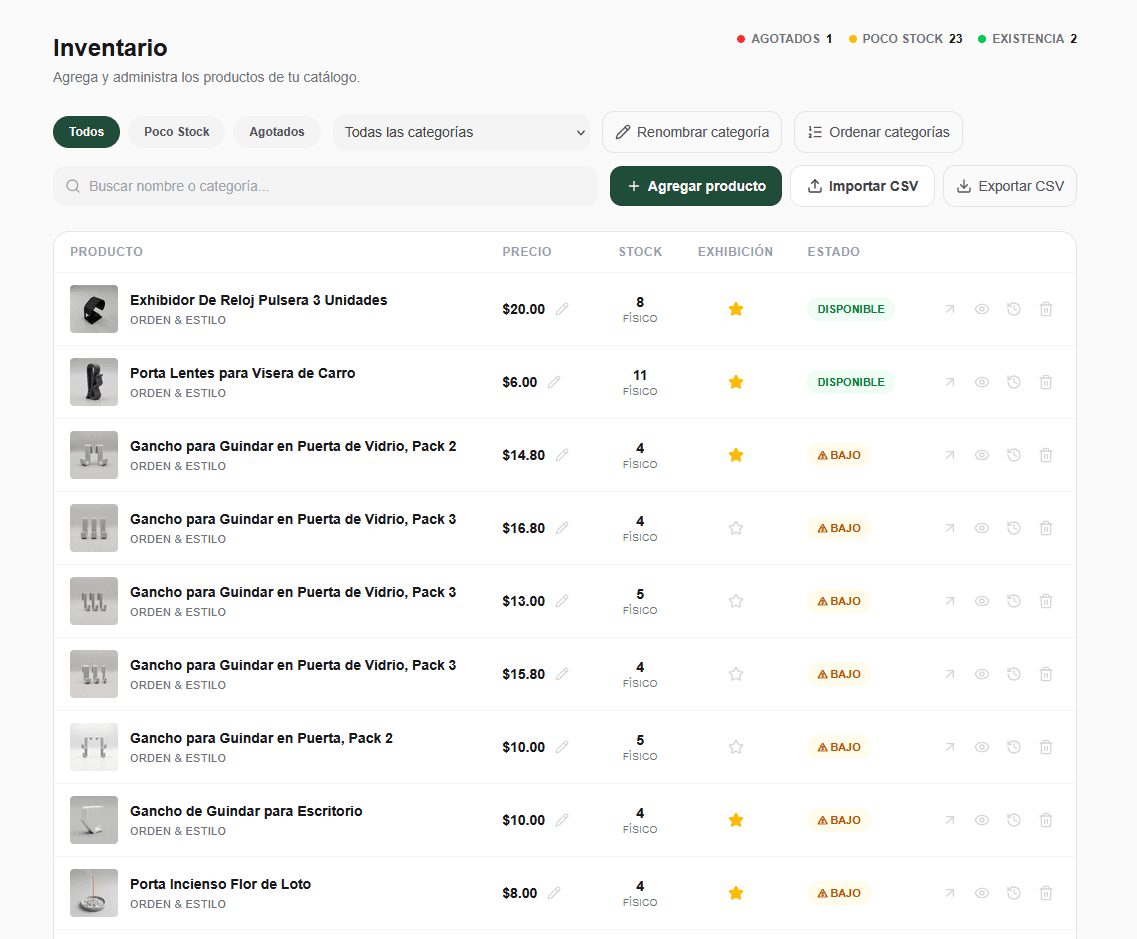Open arrow link for Porta Incienso Flor de Loto
The height and width of the screenshot is (939, 1137).
949,893
